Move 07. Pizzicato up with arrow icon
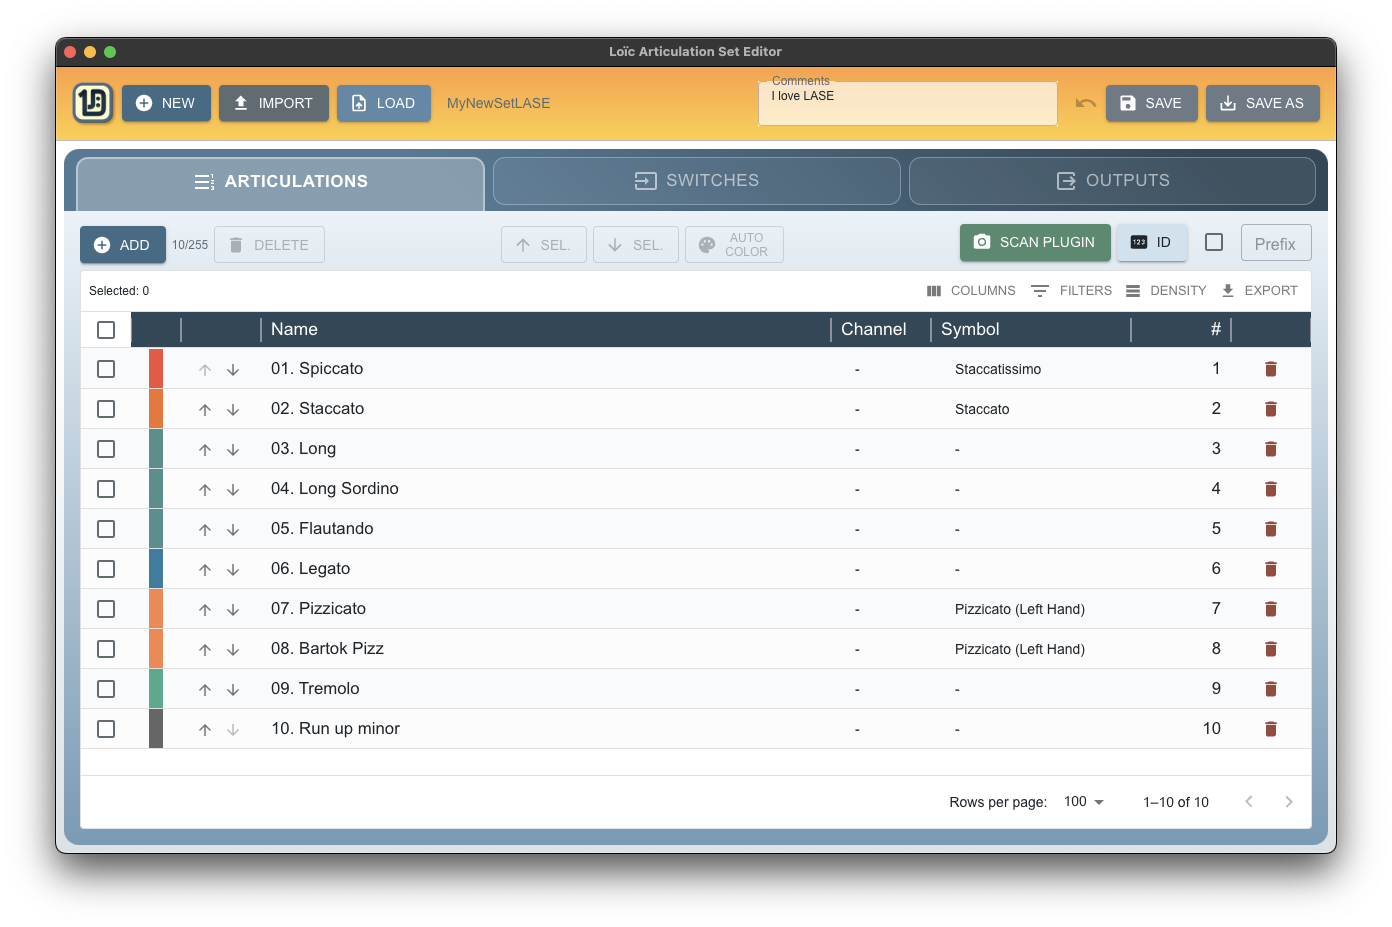This screenshot has width=1392, height=927. (x=205, y=610)
